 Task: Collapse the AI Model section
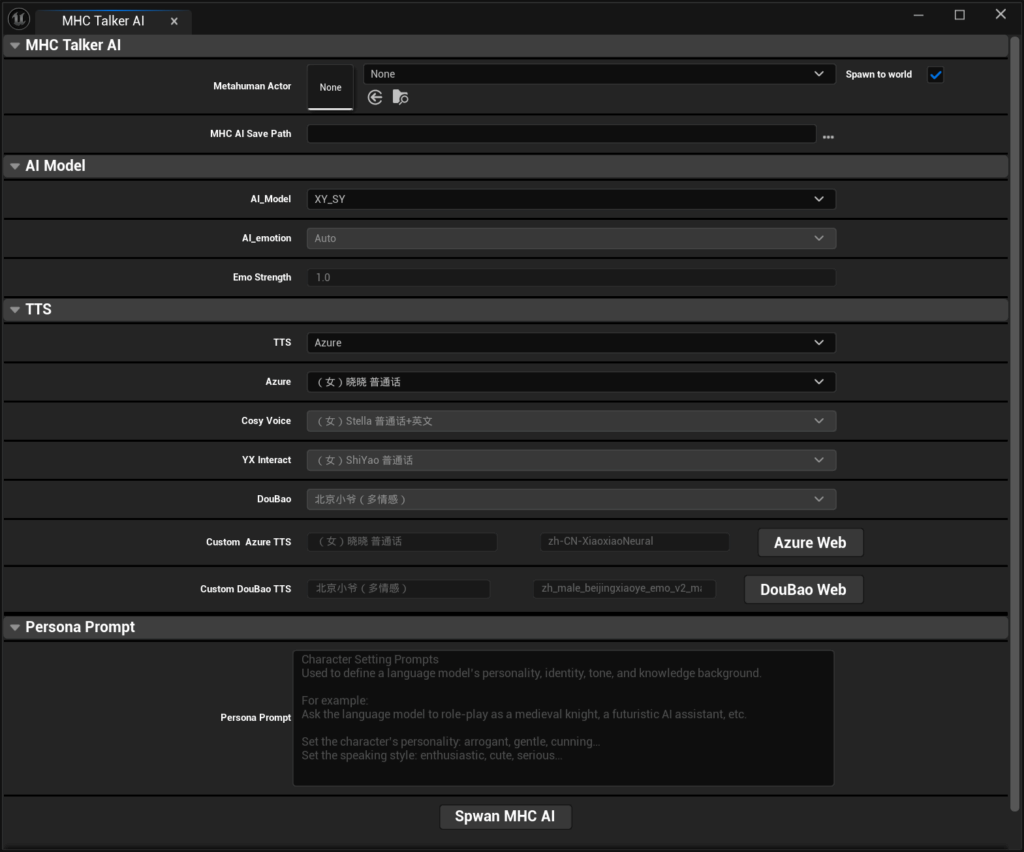(x=15, y=166)
